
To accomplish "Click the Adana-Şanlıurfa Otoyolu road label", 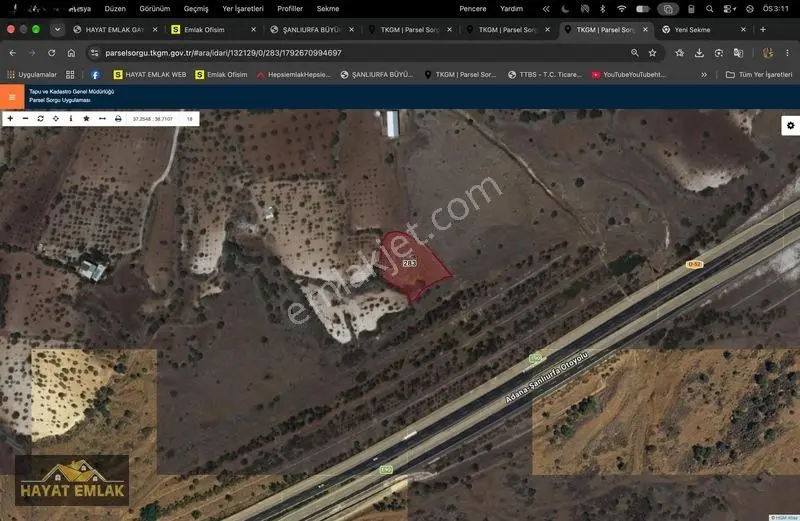I will click(x=547, y=377).
